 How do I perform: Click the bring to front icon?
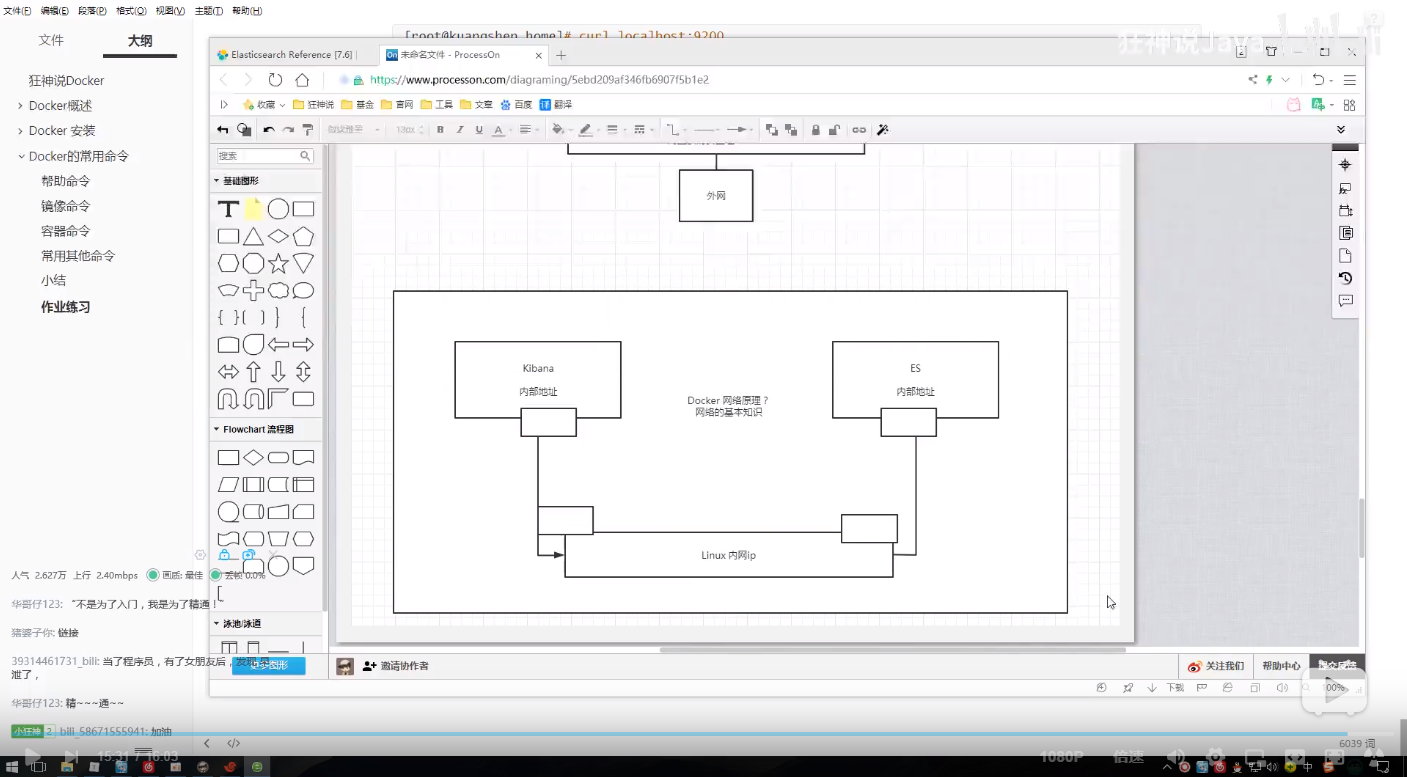pyautogui.click(x=772, y=130)
